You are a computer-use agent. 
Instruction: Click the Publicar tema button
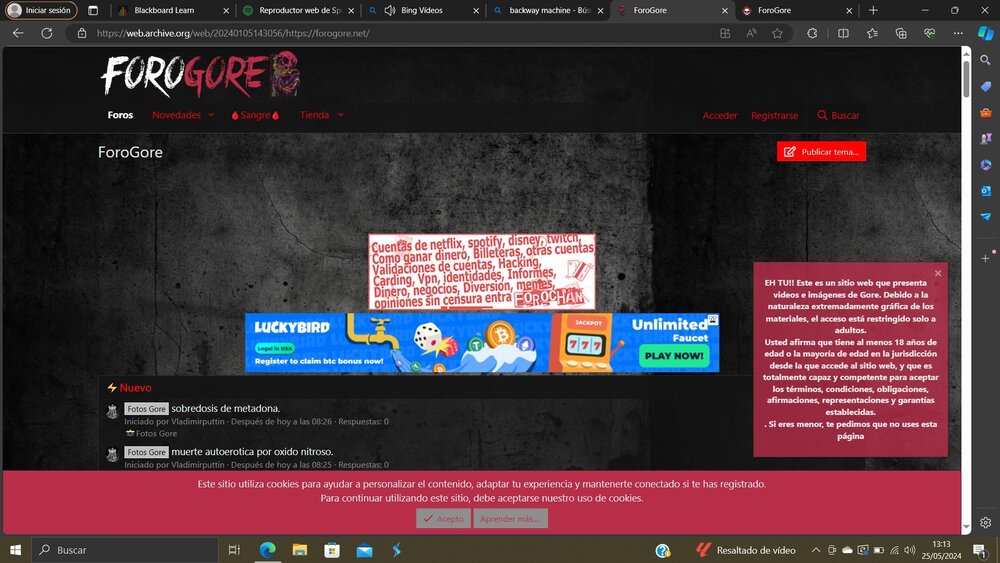pyautogui.click(x=821, y=152)
